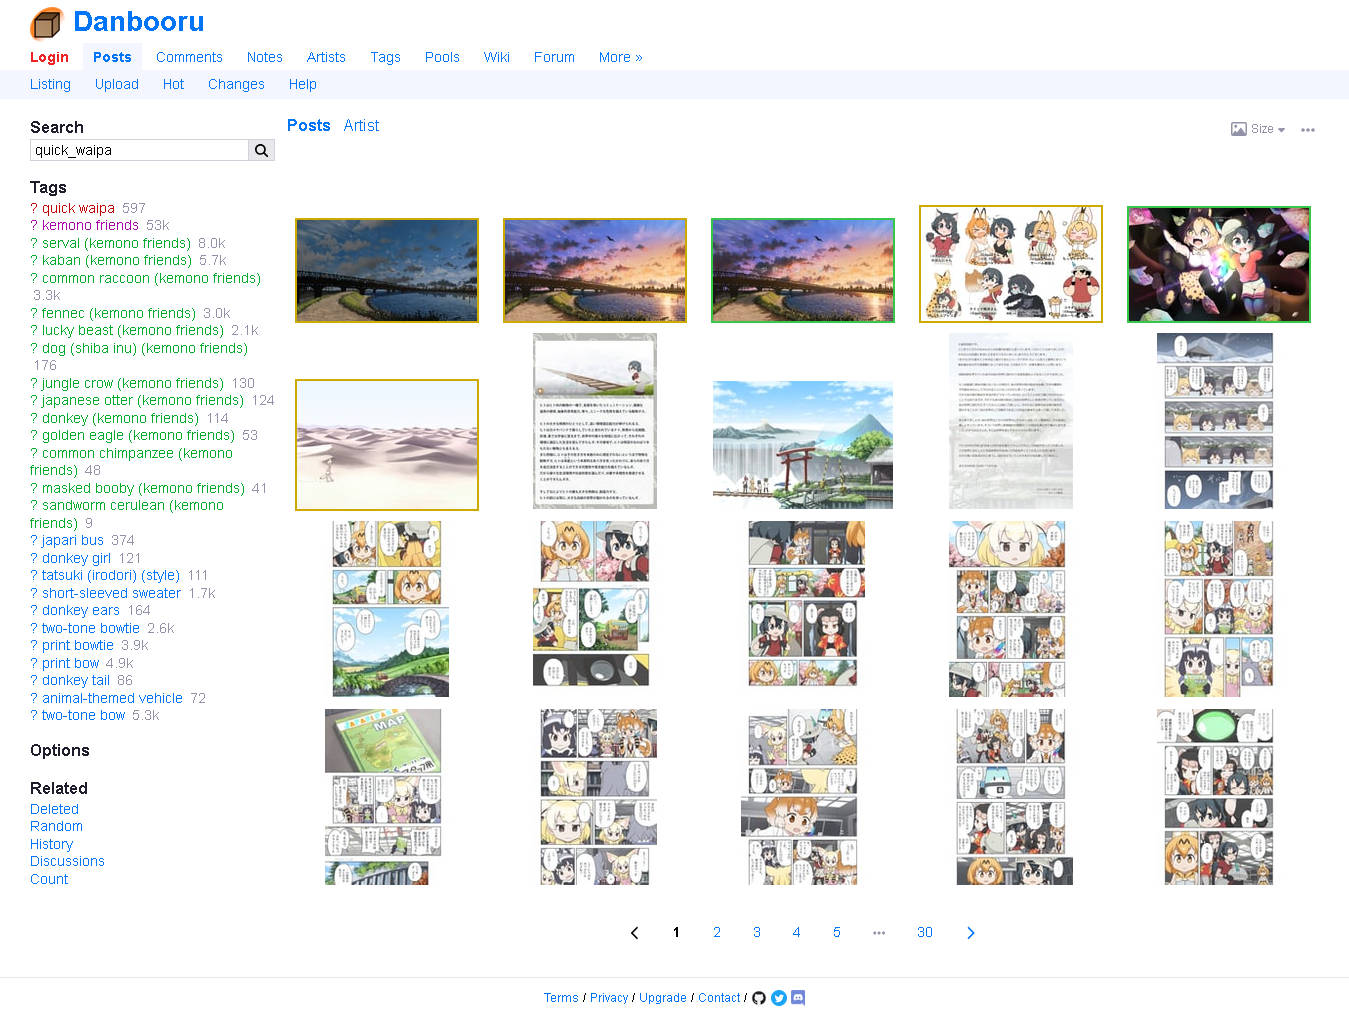Switch to the Posts main tab

[112, 57]
